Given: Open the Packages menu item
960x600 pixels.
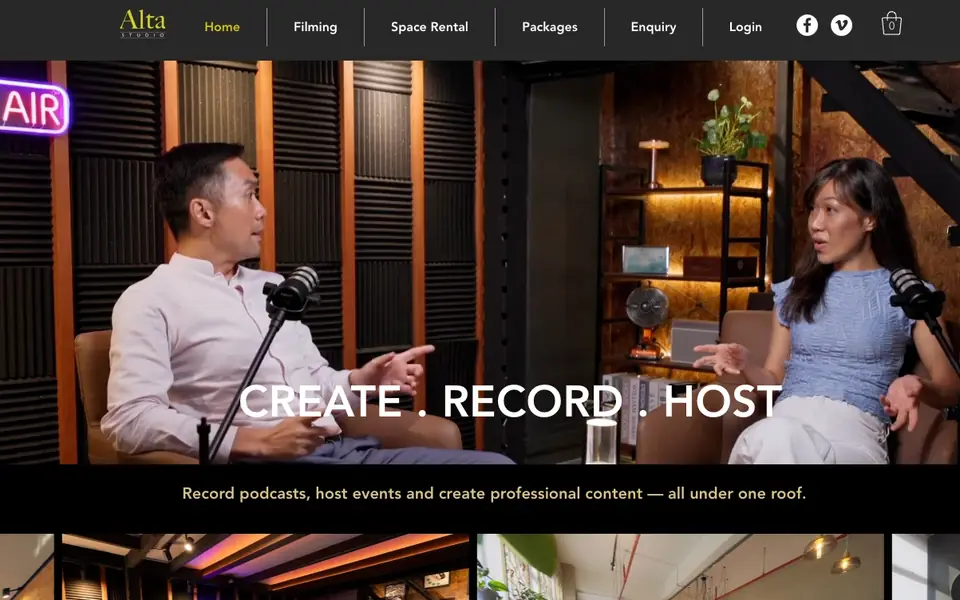Looking at the screenshot, I should point(550,27).
